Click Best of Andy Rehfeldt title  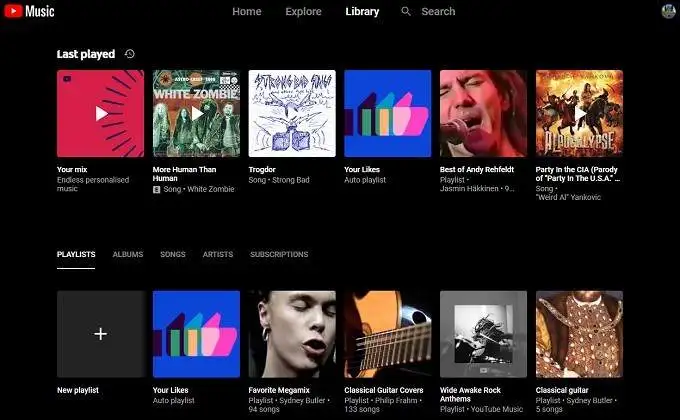(x=477, y=170)
